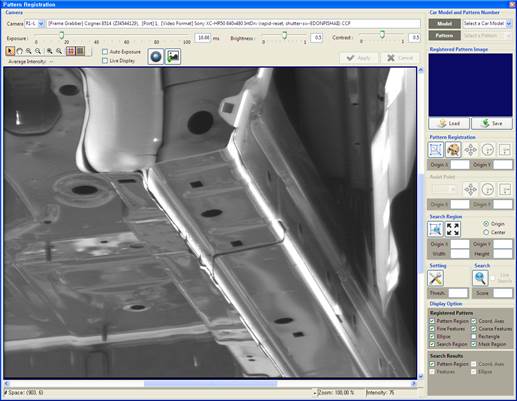Click the grid overlay tool in toolbar
Image resolution: width=517 pixels, height=401 pixels.
[x=70, y=51]
